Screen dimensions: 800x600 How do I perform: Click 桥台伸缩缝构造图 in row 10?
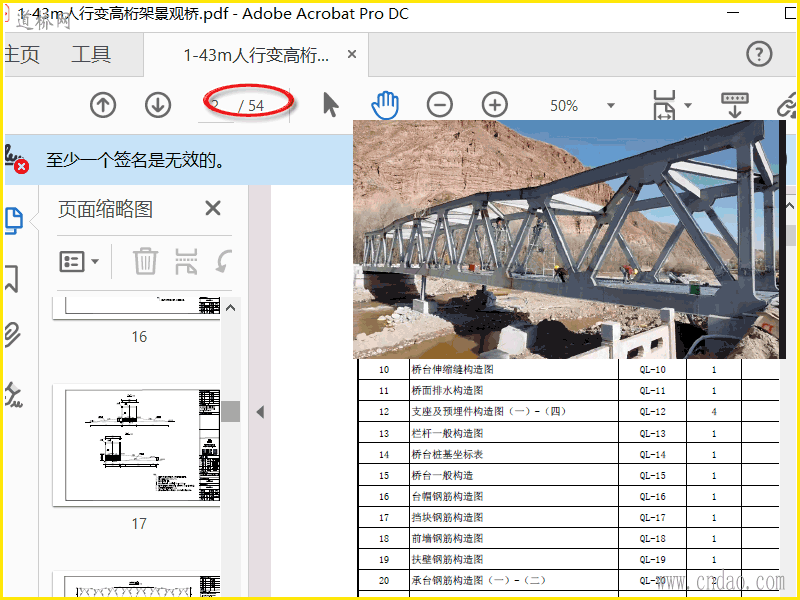[x=453, y=369]
